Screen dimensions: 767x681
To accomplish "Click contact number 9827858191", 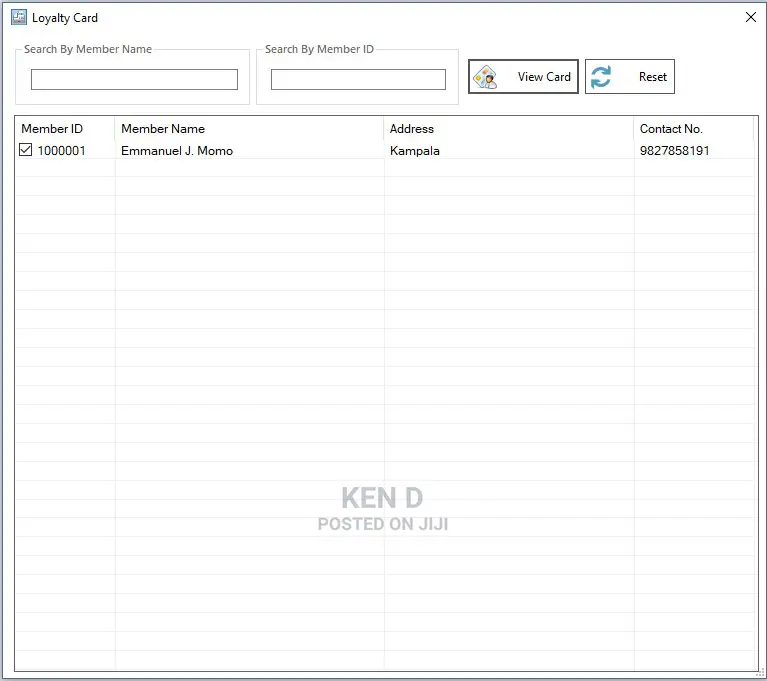I will coord(675,151).
